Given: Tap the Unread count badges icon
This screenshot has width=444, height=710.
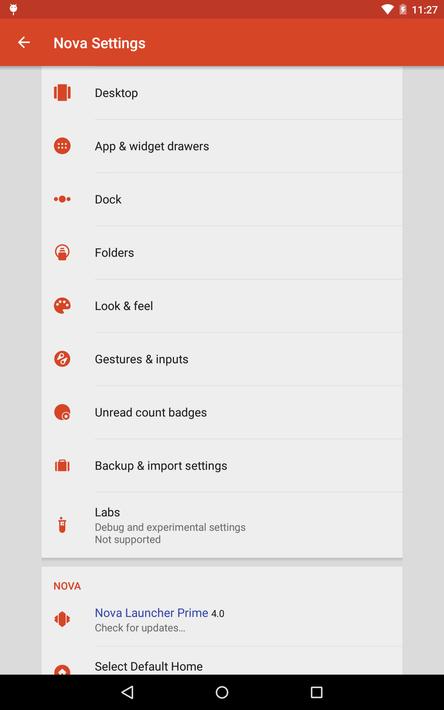Looking at the screenshot, I should [62, 412].
